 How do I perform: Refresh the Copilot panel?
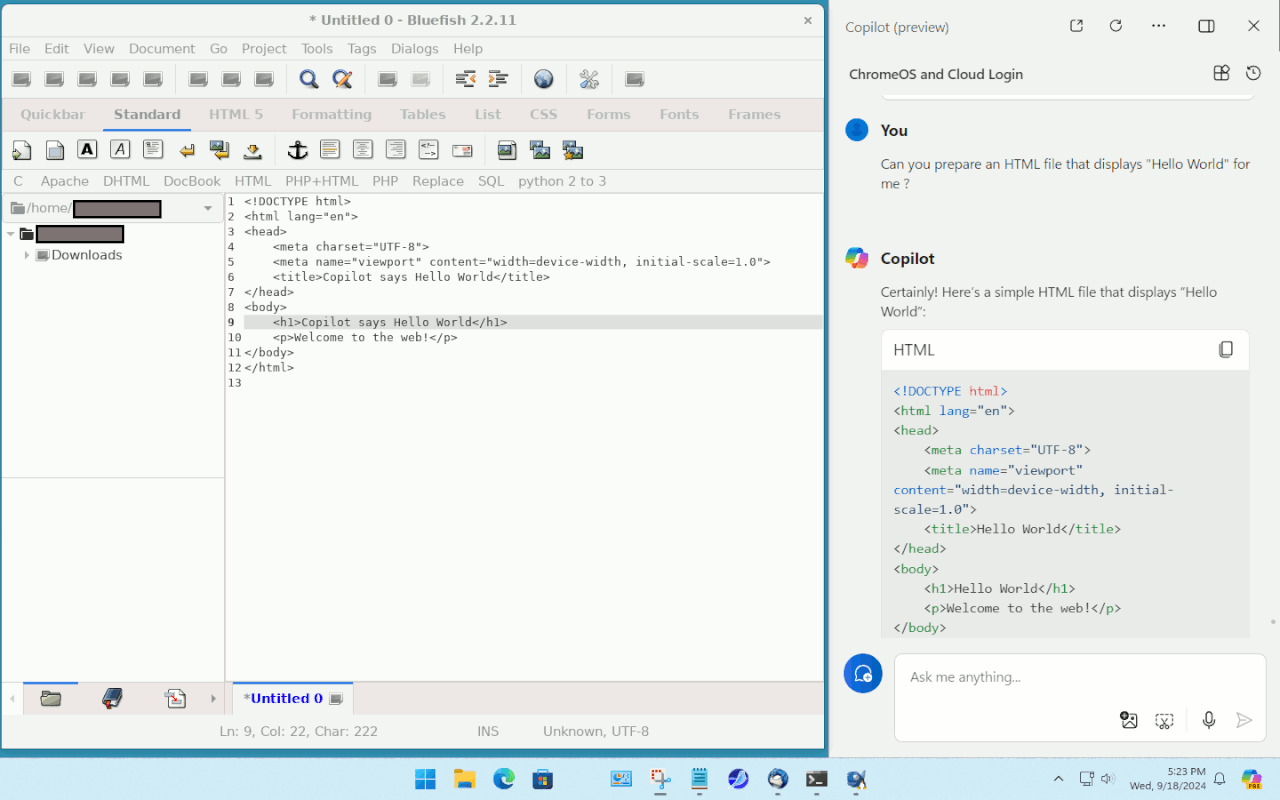click(1116, 26)
